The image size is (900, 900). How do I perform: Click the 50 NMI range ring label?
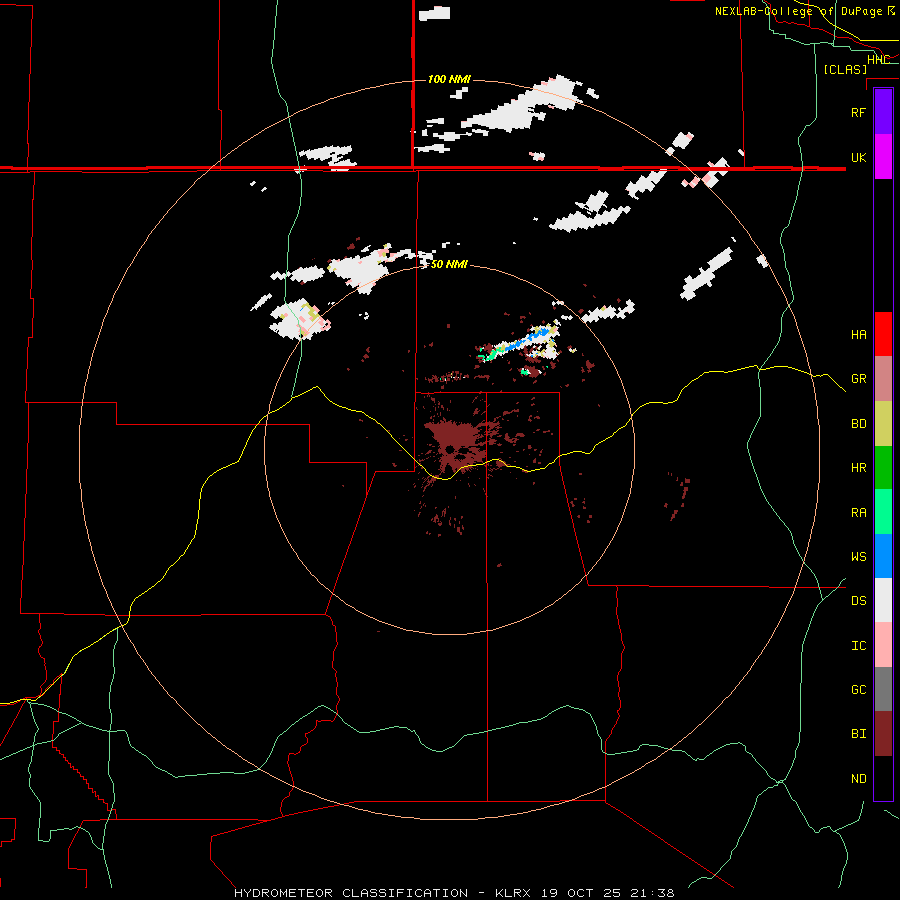(449, 265)
